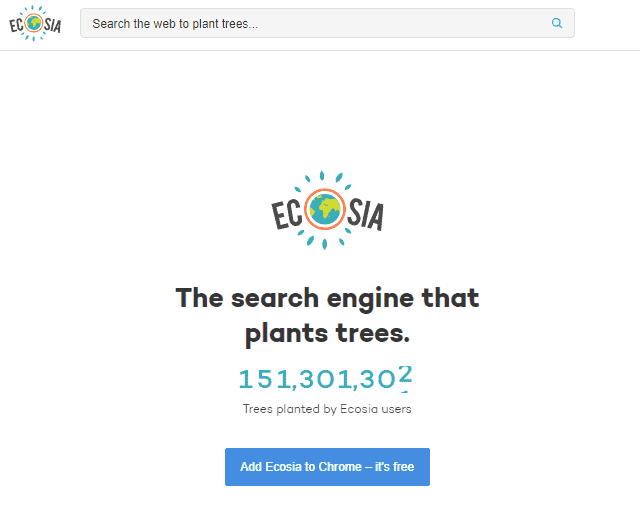Image resolution: width=640 pixels, height=525 pixels.
Task: Click the globe inside the header logo
Action: coord(34,23)
